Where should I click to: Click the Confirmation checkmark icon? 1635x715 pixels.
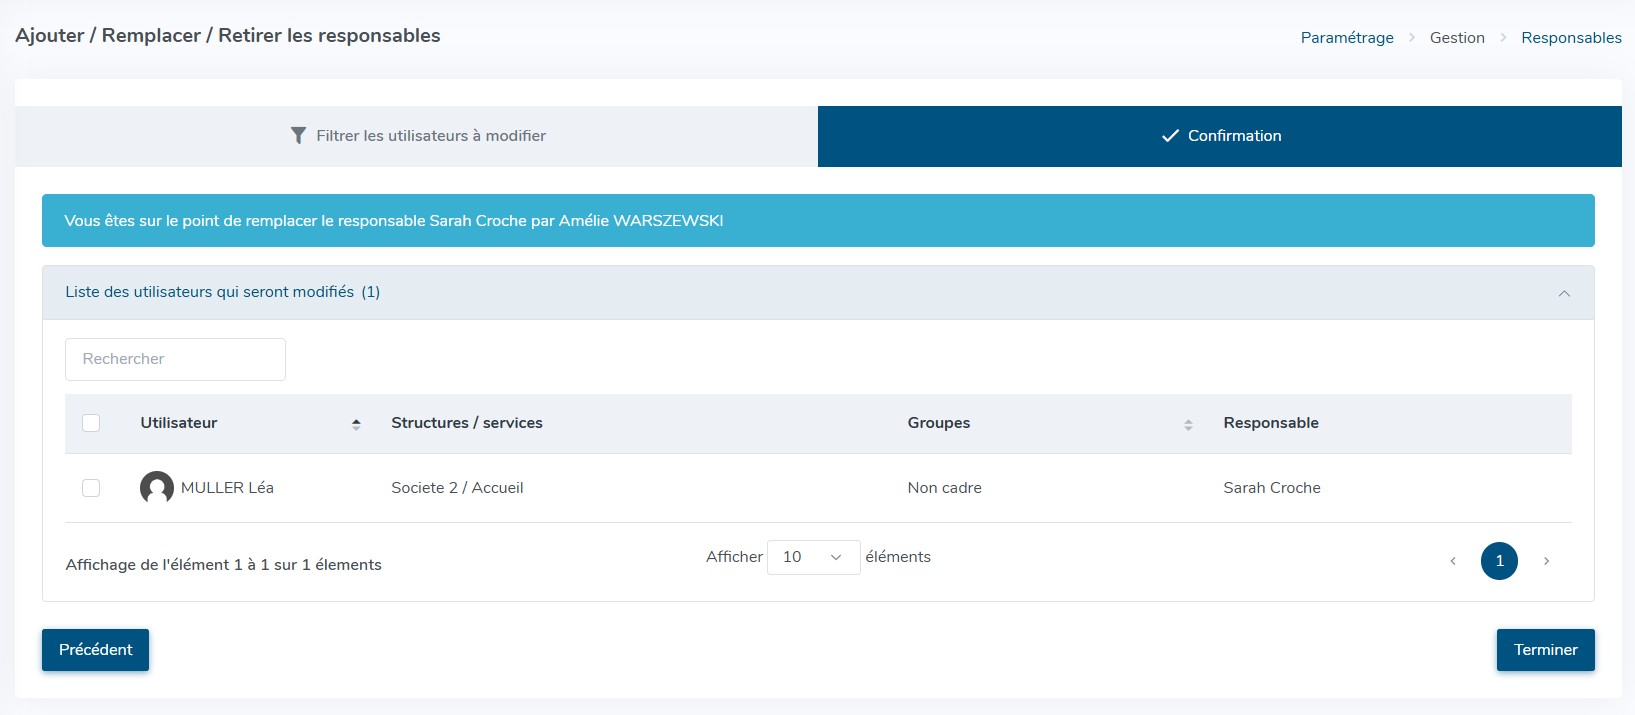pyautogui.click(x=1169, y=136)
